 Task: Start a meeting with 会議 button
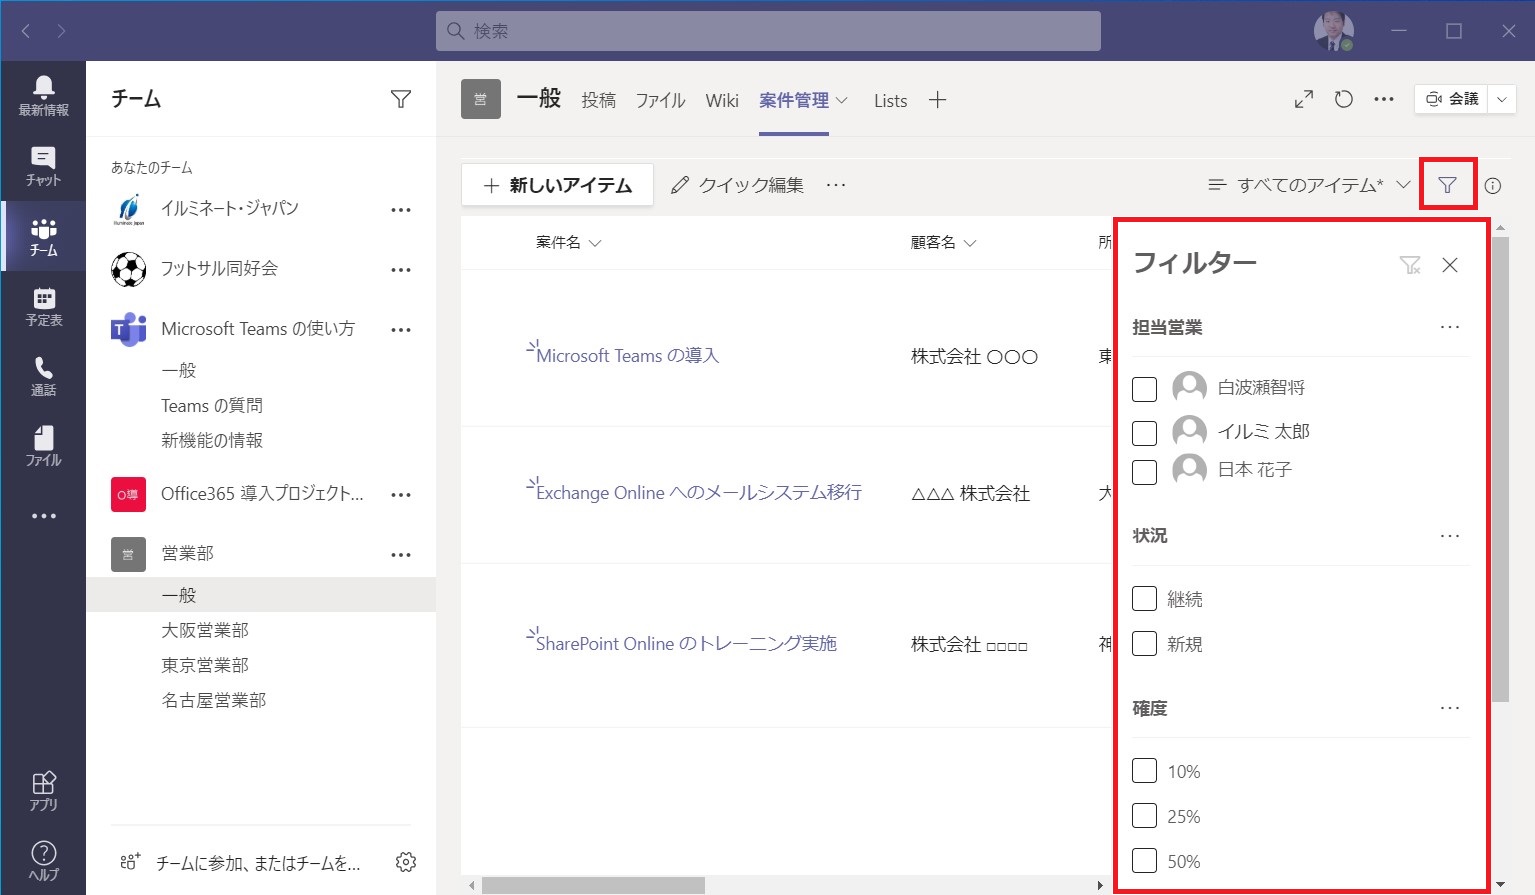[1451, 99]
